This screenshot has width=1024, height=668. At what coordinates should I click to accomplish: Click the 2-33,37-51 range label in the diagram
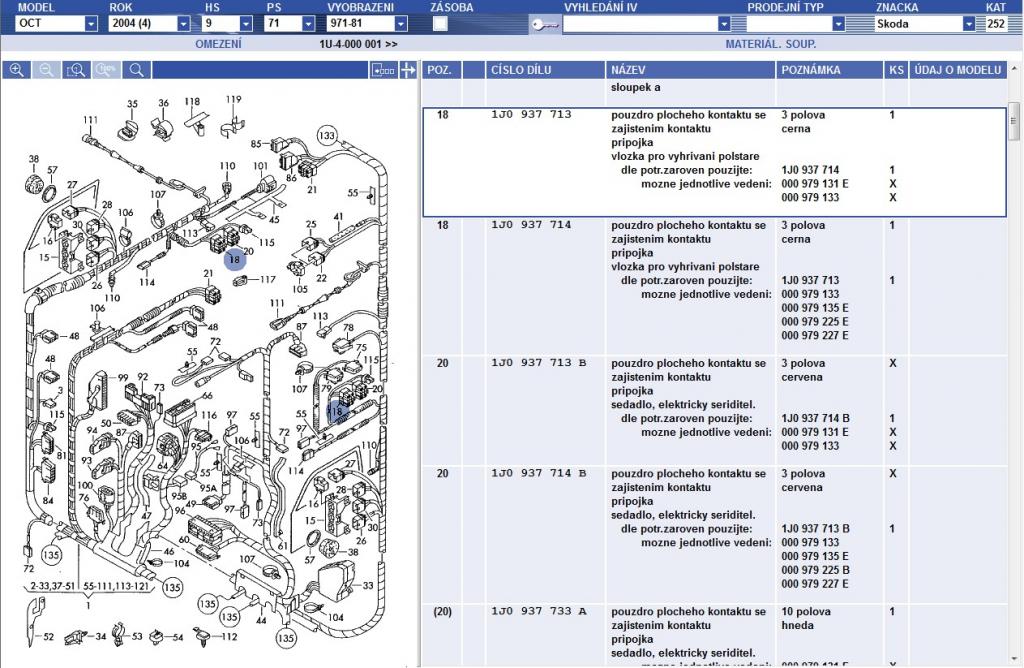coord(53,586)
